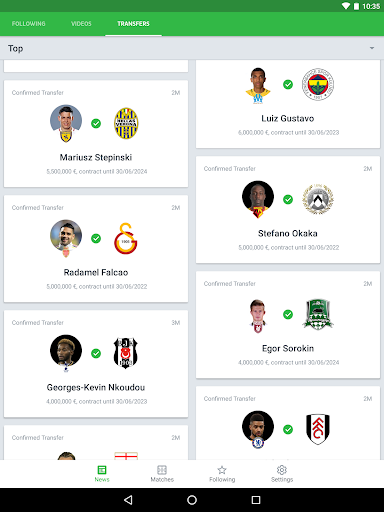Tap the Fenerbahce club badge

pyautogui.click(x=318, y=84)
